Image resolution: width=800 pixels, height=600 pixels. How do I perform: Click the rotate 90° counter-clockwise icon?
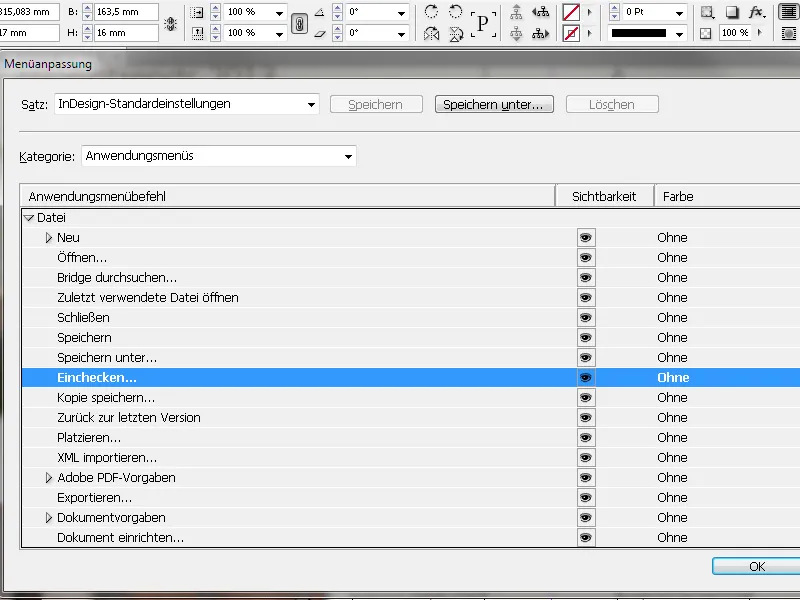tap(455, 12)
